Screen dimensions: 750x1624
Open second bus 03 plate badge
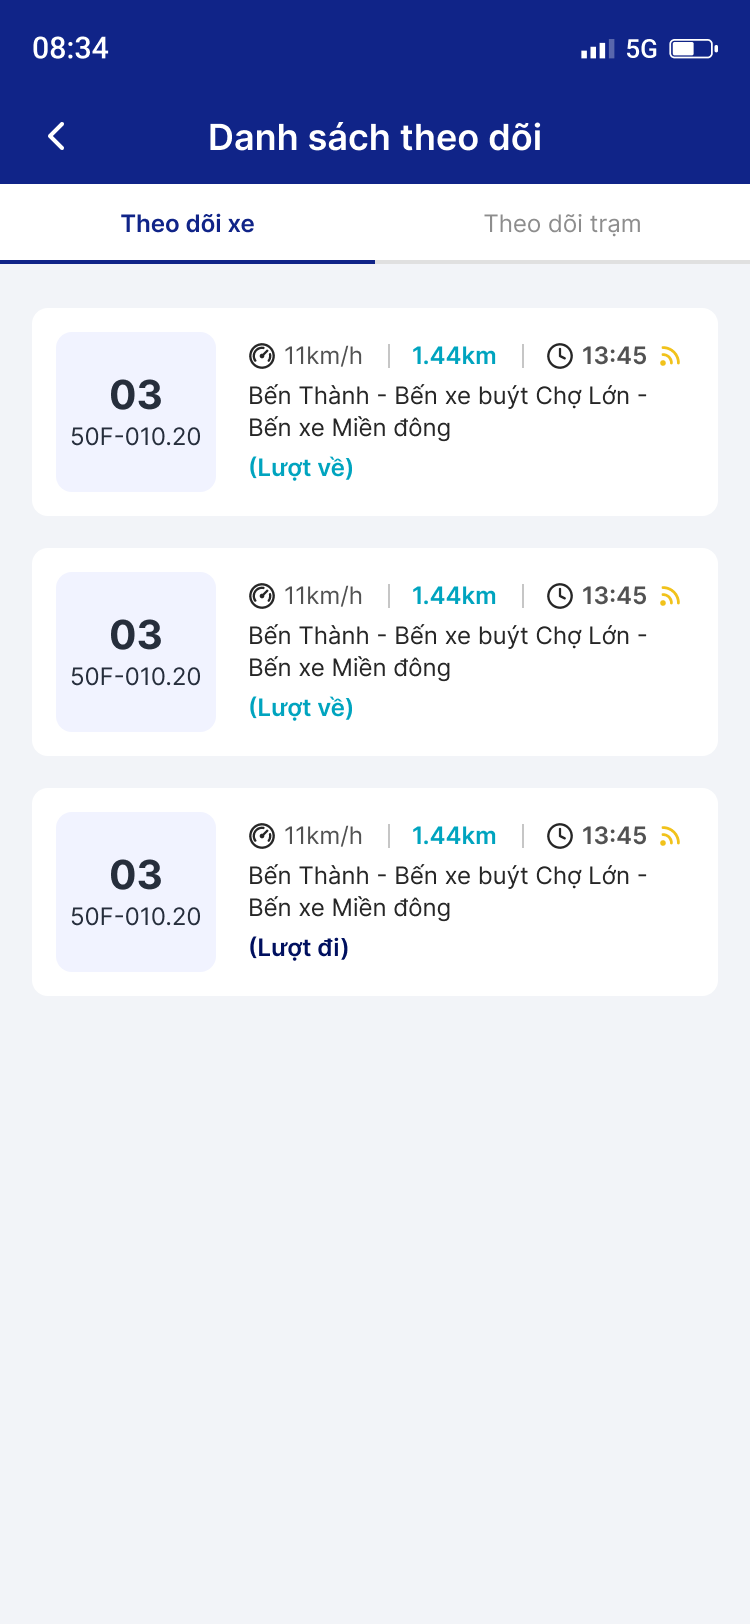(x=136, y=652)
